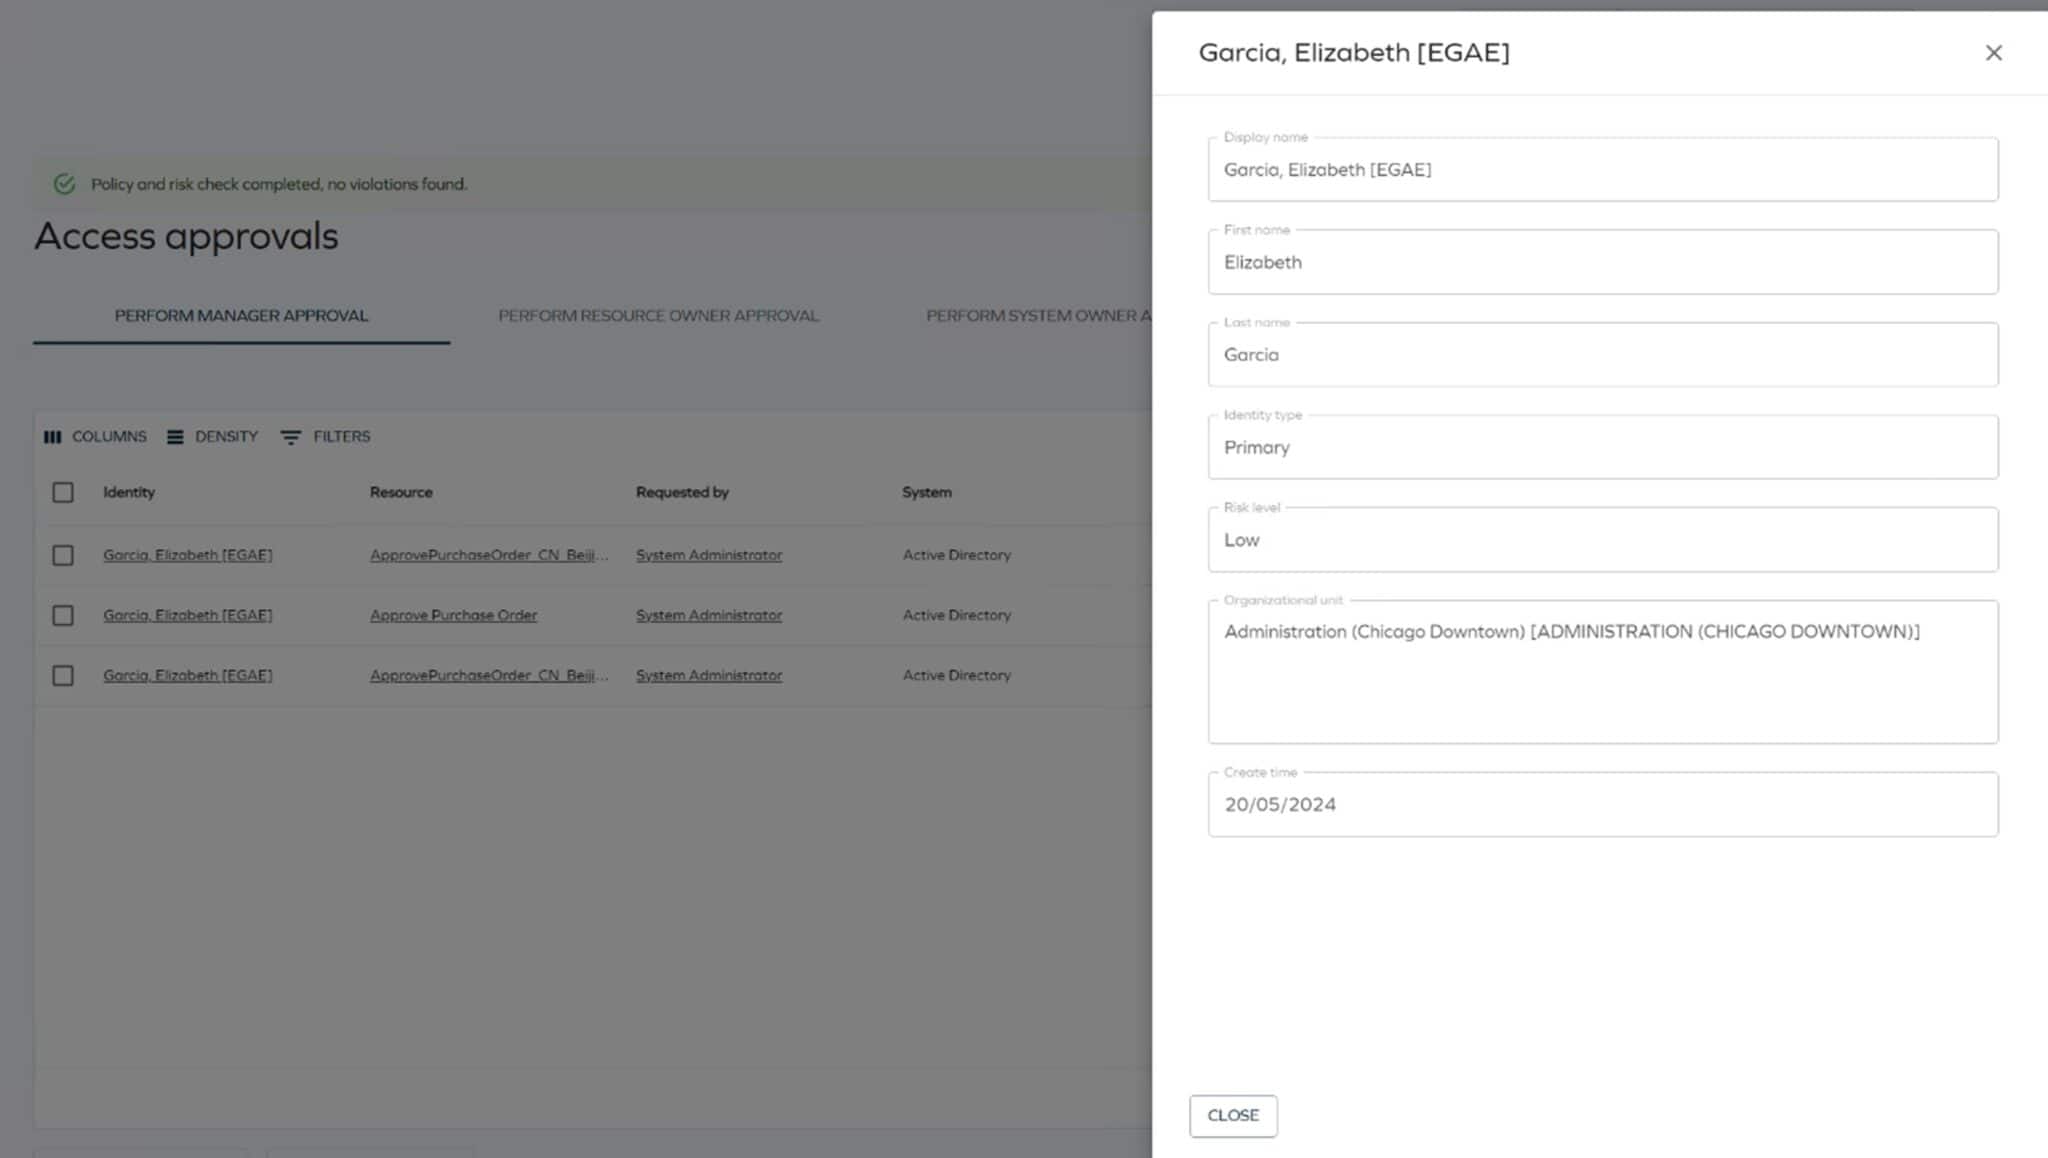This screenshot has width=2048, height=1158.
Task: Click Active Directory in Approve Purchase Order row
Action: [957, 615]
